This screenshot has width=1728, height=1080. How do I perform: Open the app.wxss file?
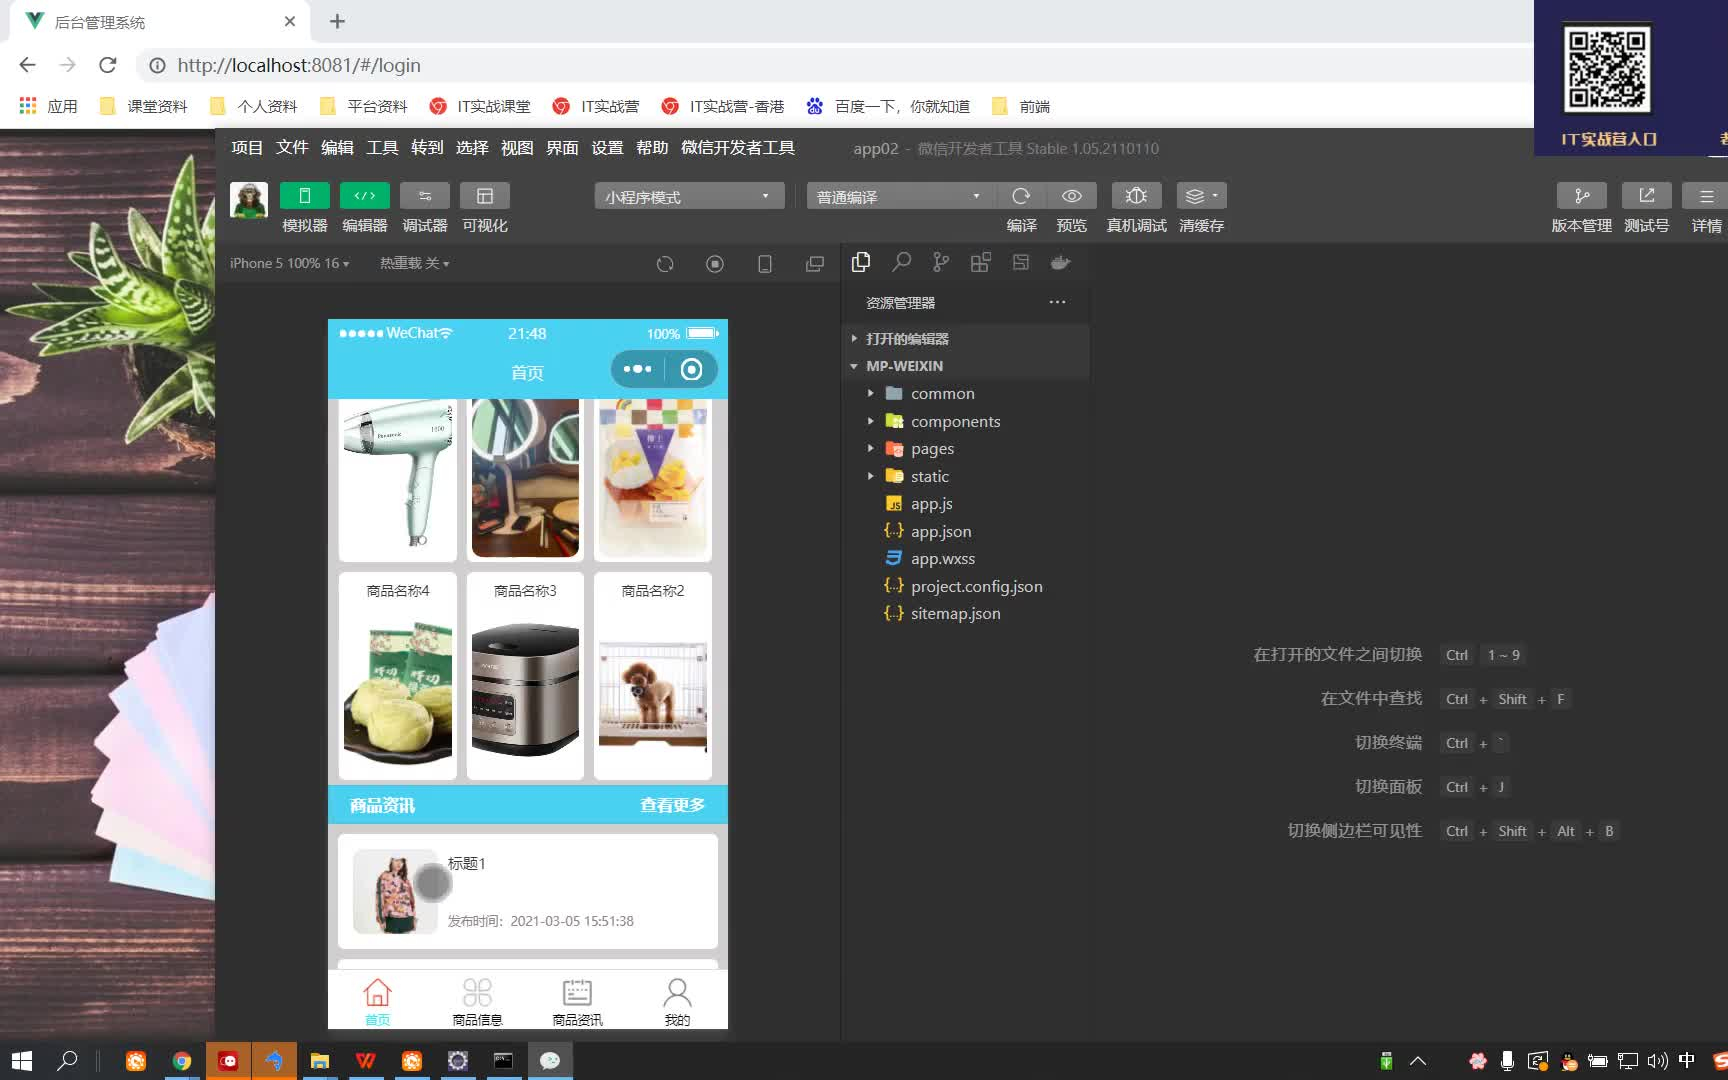click(966, 559)
